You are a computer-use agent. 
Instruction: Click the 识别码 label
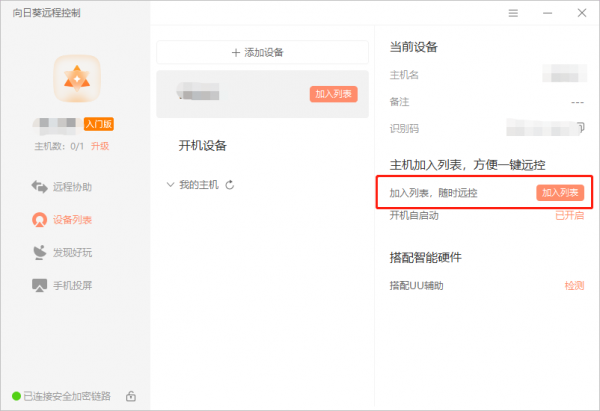click(404, 129)
